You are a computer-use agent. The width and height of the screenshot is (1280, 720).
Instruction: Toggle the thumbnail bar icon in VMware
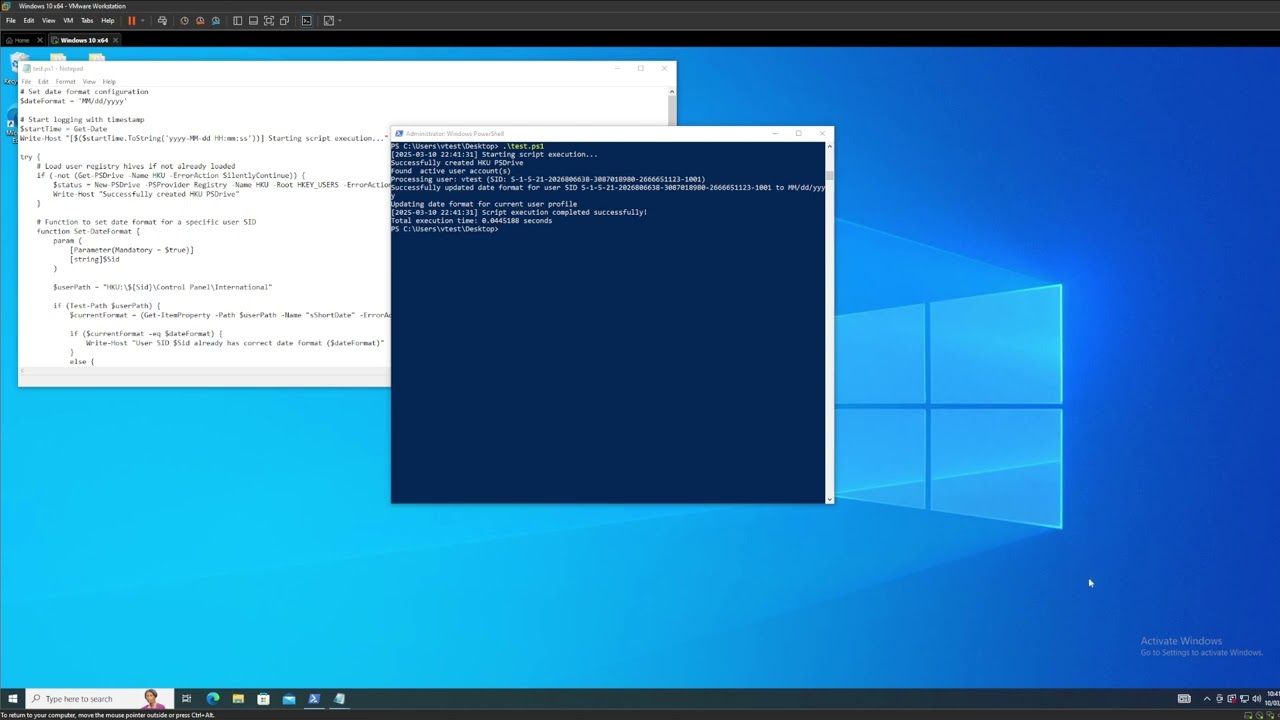coord(253,20)
